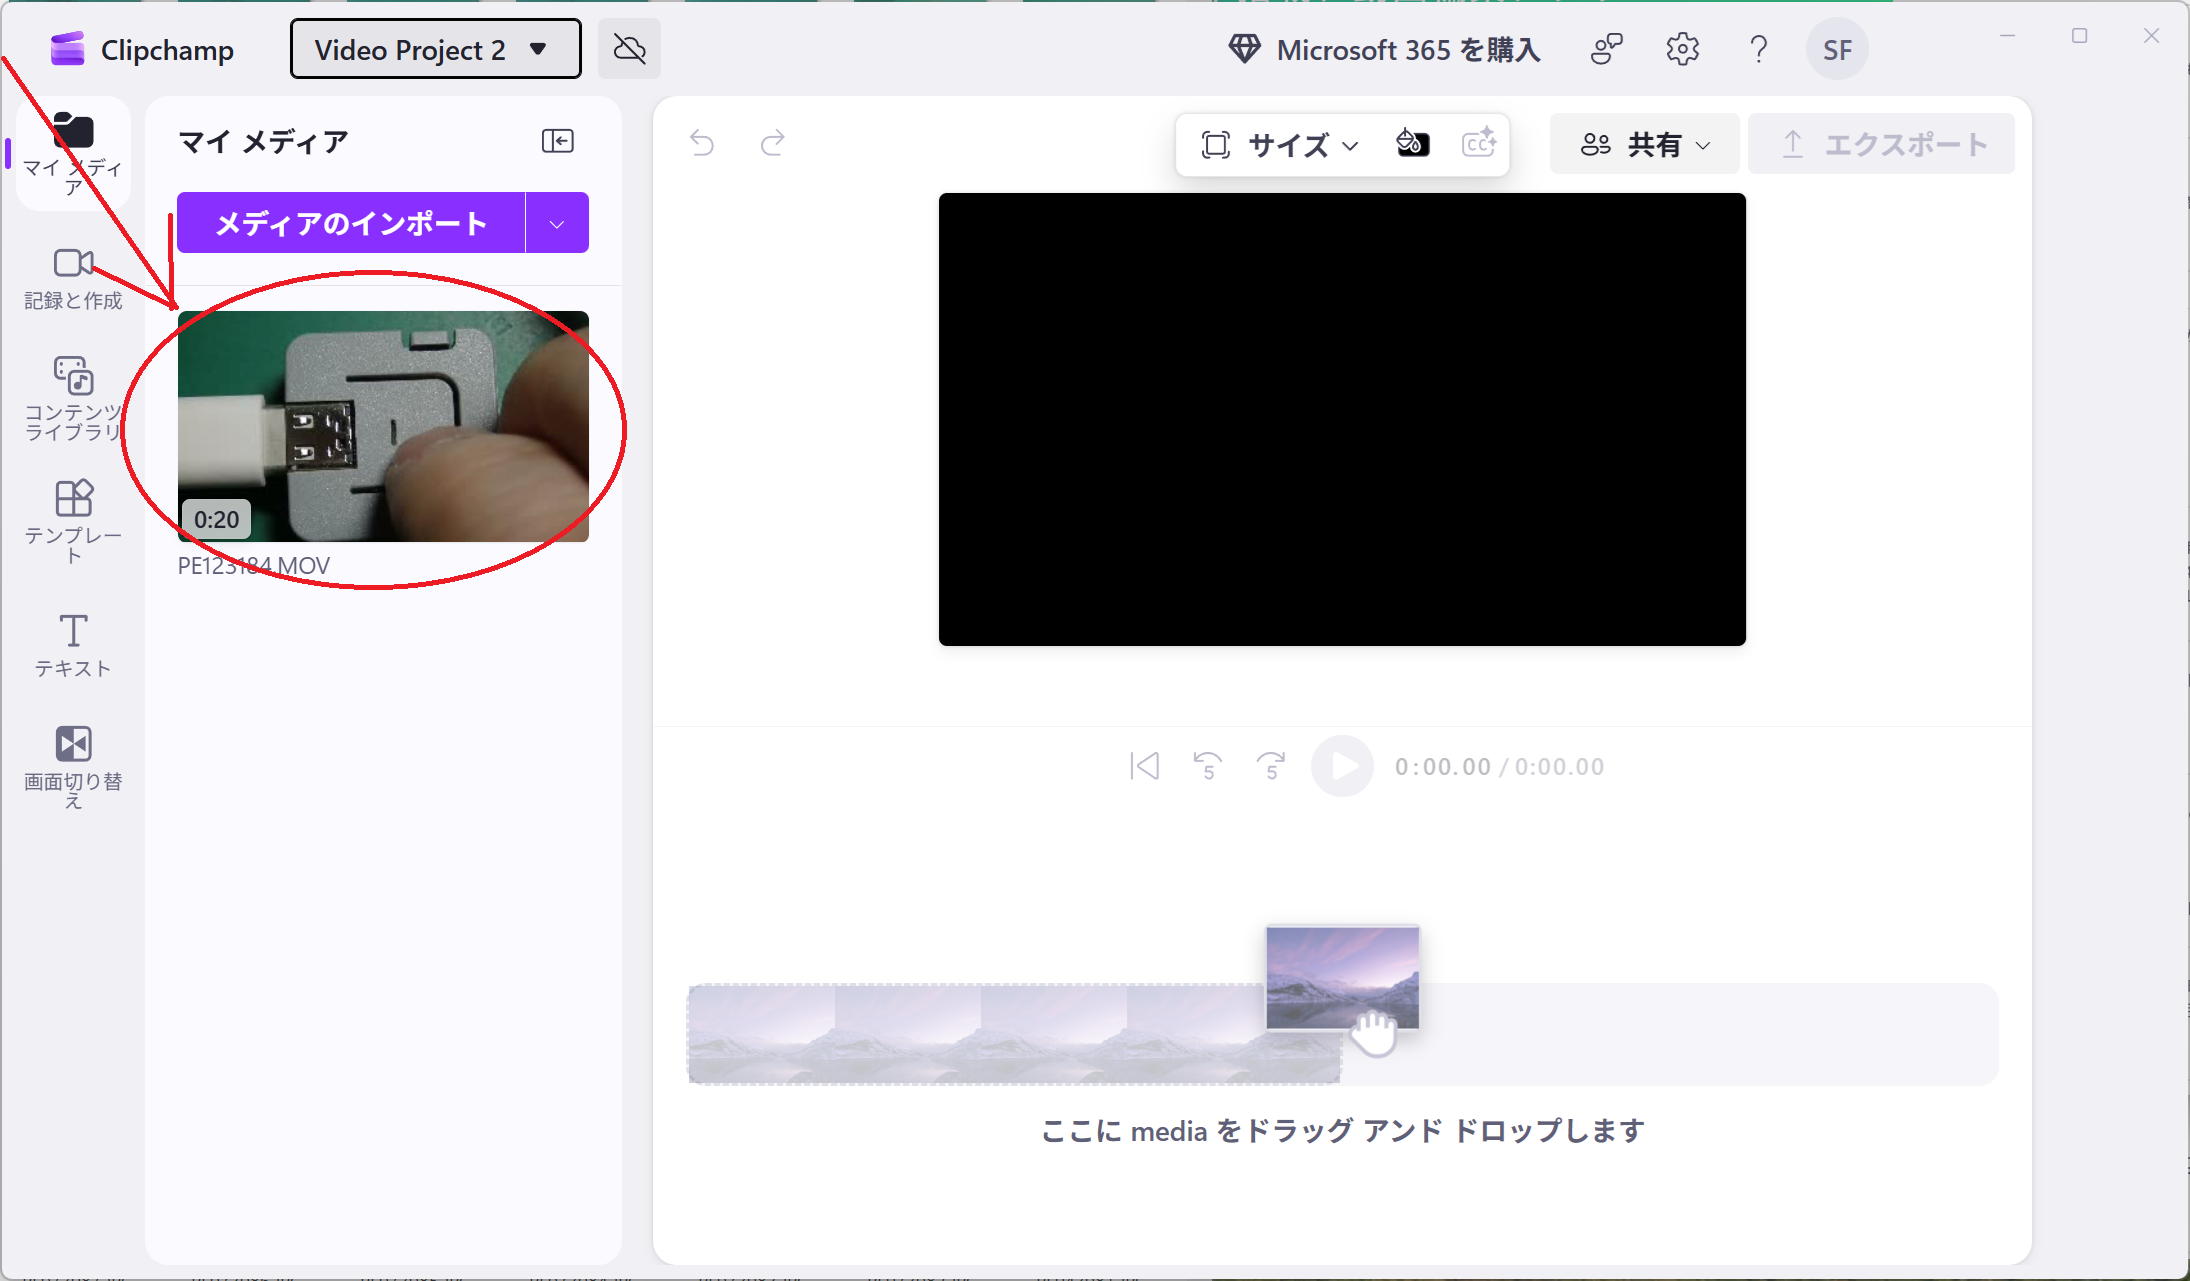This screenshot has width=2190, height=1281.
Task: Select the PE123184.MOV video thumbnail
Action: tap(383, 427)
